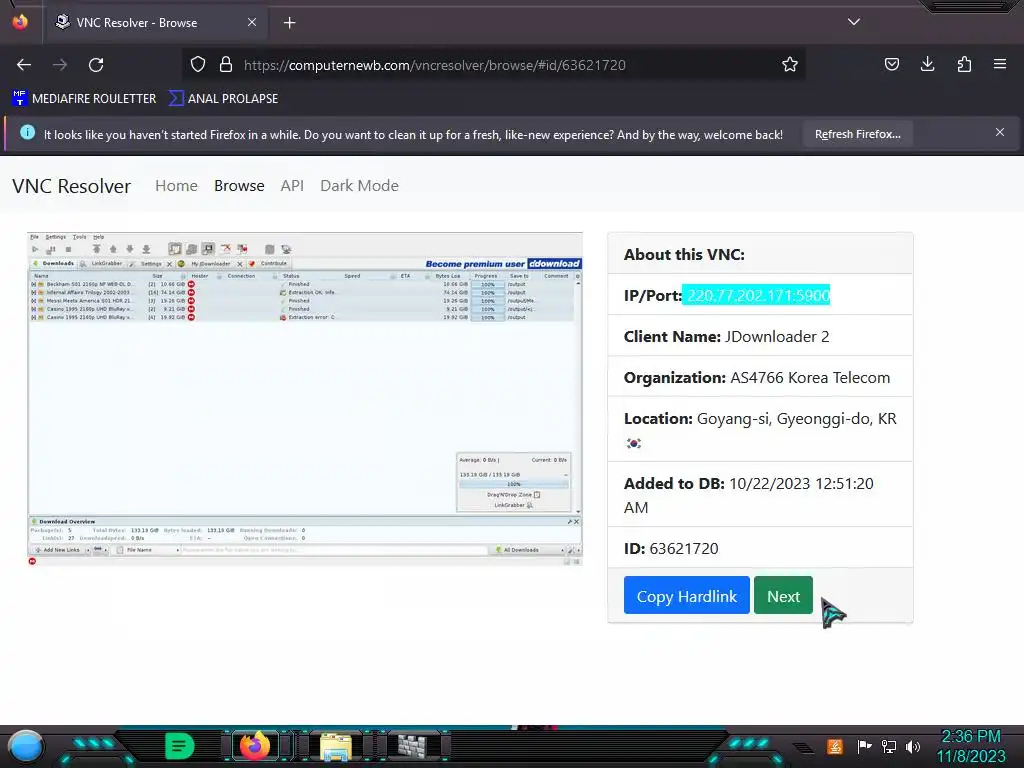
Task: Click the notification info icon
Action: tap(27, 133)
